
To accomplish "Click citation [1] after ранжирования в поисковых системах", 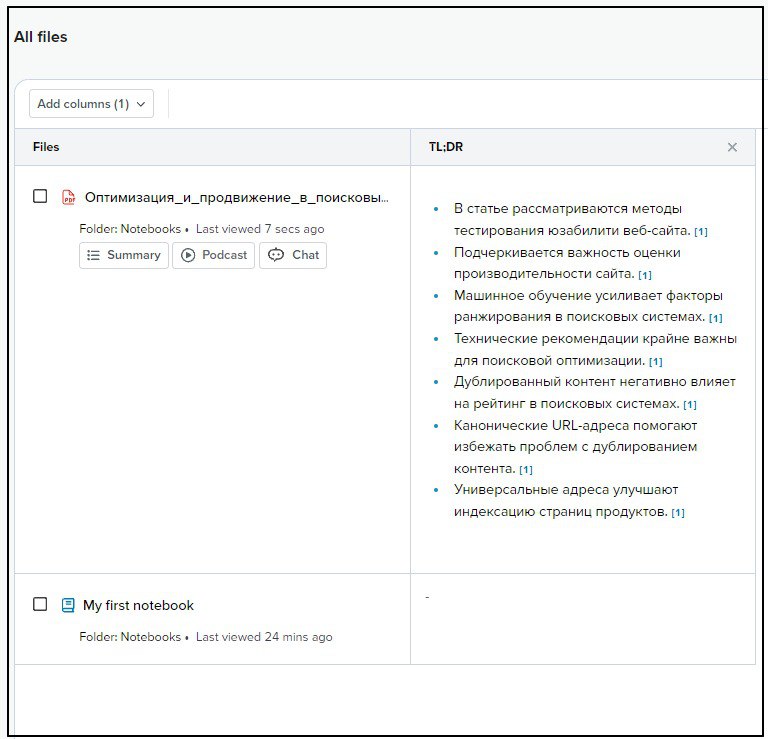I will pyautogui.click(x=715, y=319).
